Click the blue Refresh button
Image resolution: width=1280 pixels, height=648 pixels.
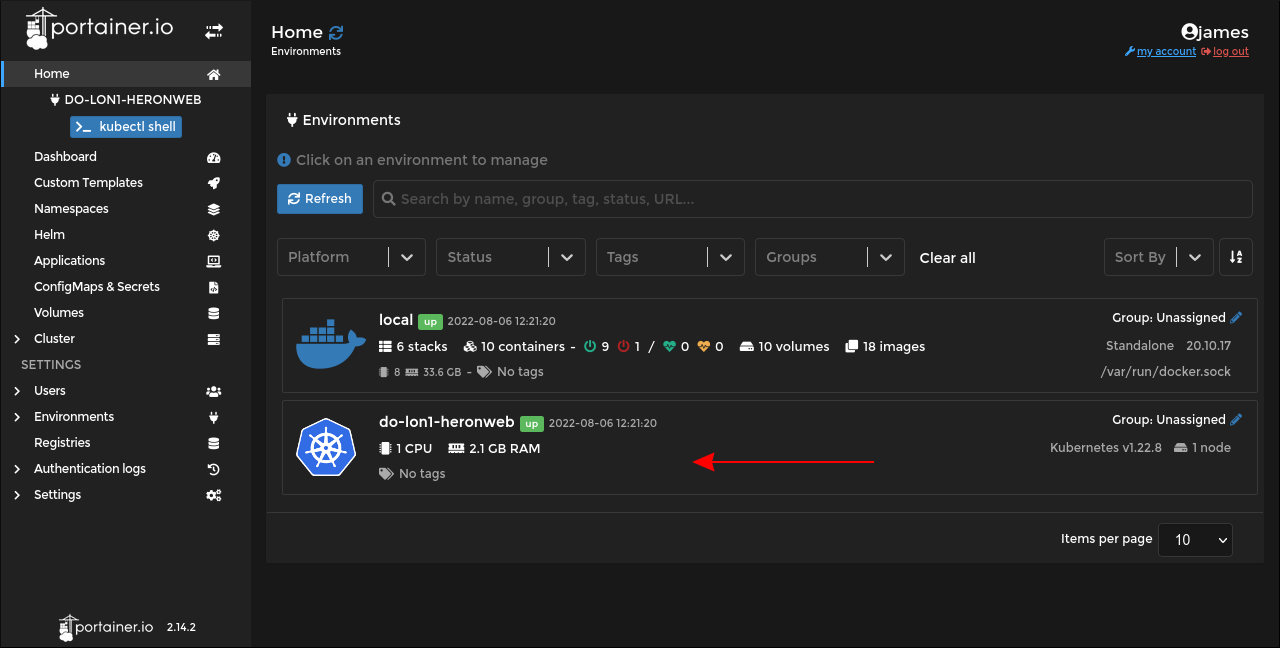[320, 199]
